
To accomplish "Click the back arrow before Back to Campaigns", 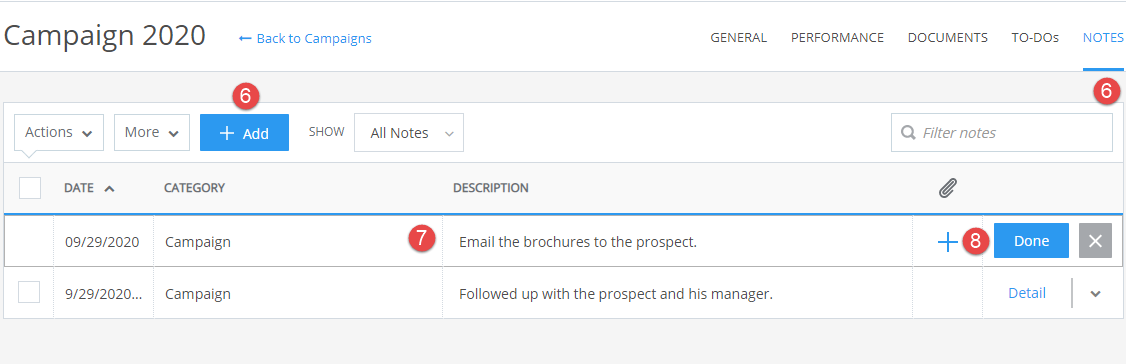I will [x=245, y=38].
